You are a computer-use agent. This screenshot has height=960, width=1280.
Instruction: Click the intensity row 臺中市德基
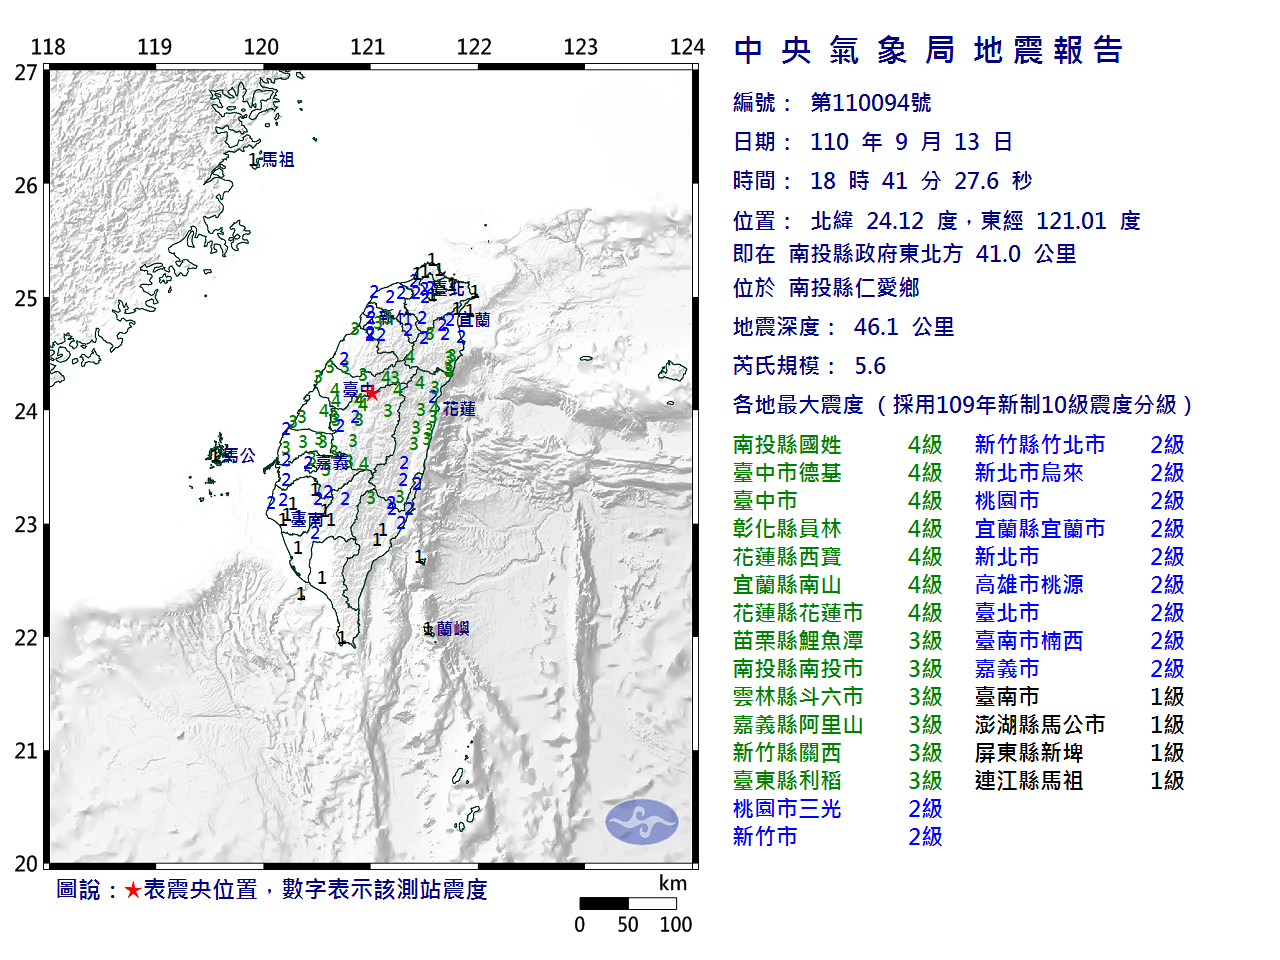838,473
